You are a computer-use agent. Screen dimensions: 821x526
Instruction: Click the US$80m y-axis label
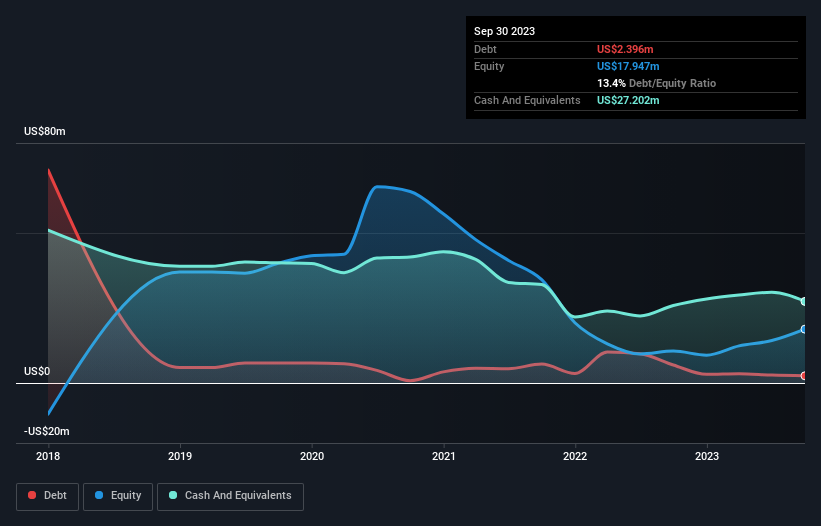point(45,131)
